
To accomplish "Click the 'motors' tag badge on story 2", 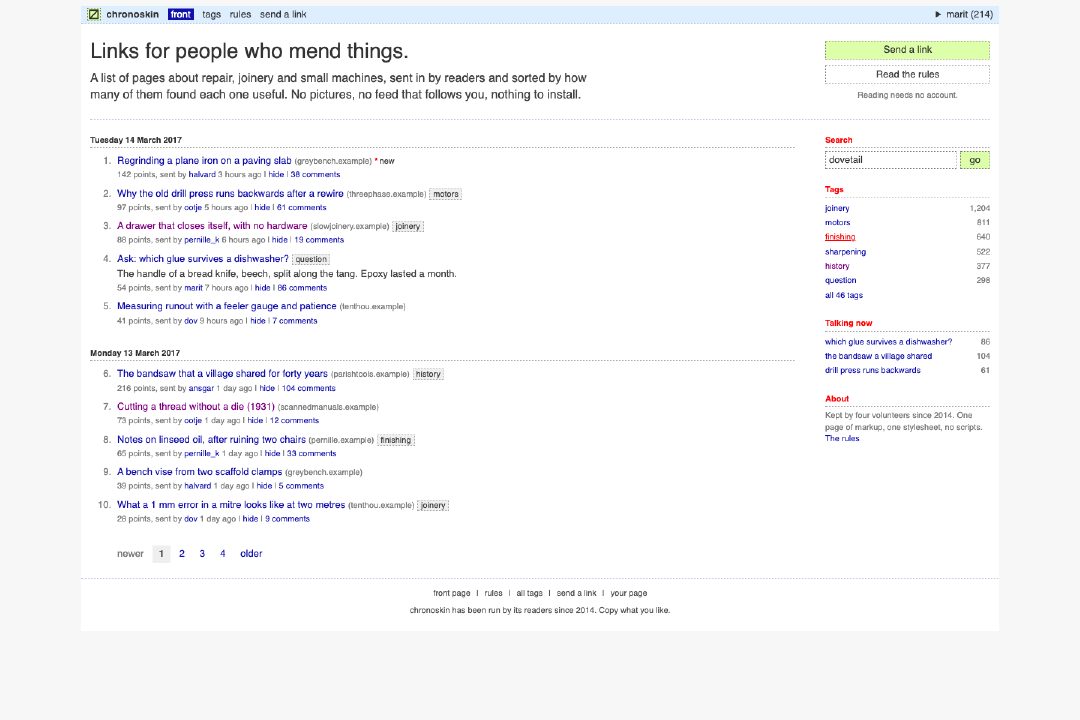I will tap(446, 194).
